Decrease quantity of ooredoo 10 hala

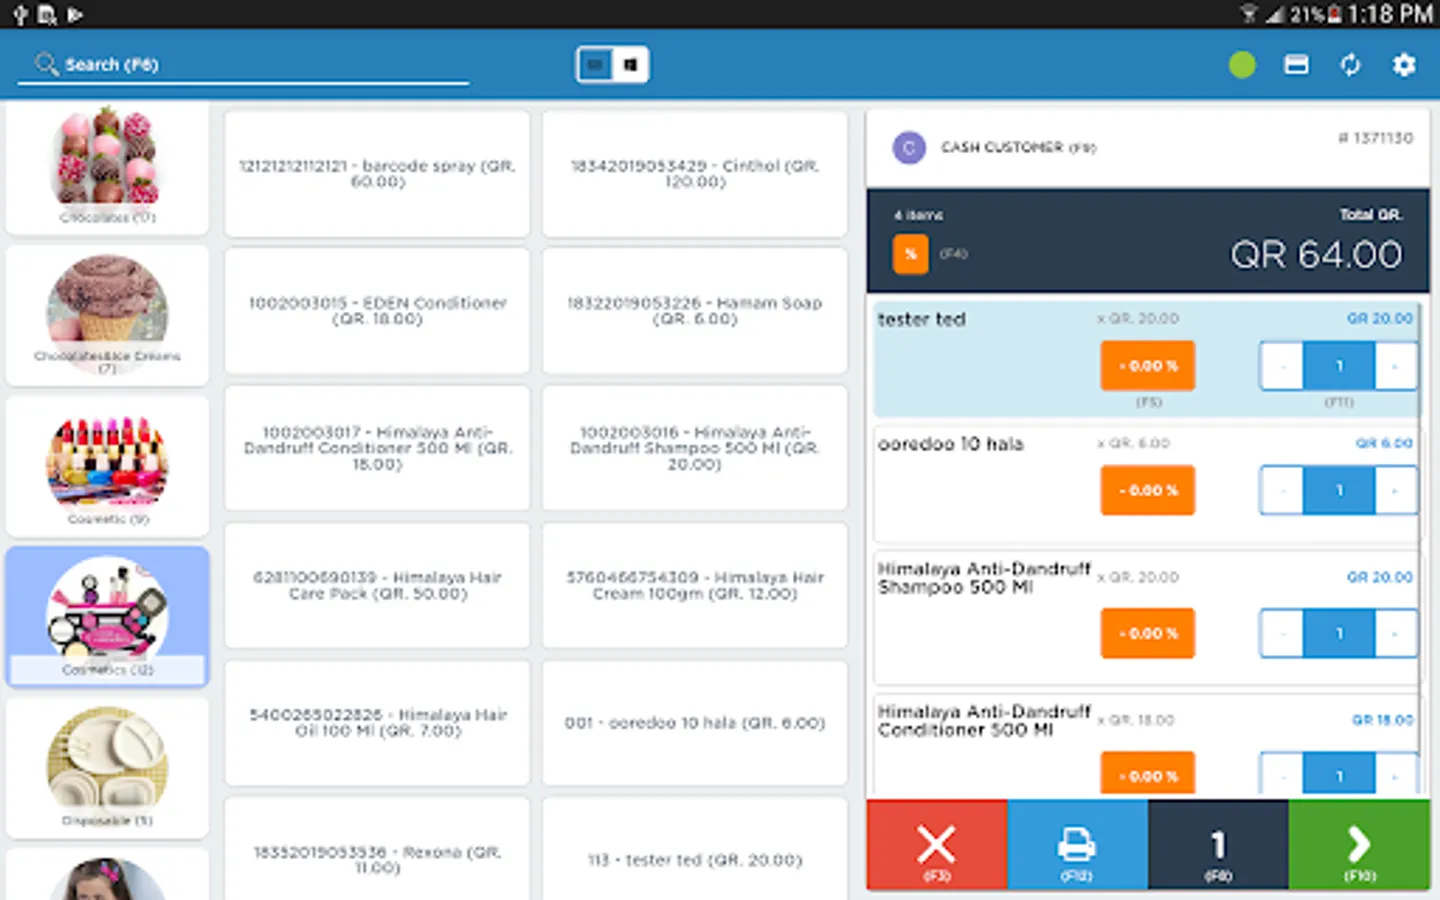pos(1281,490)
